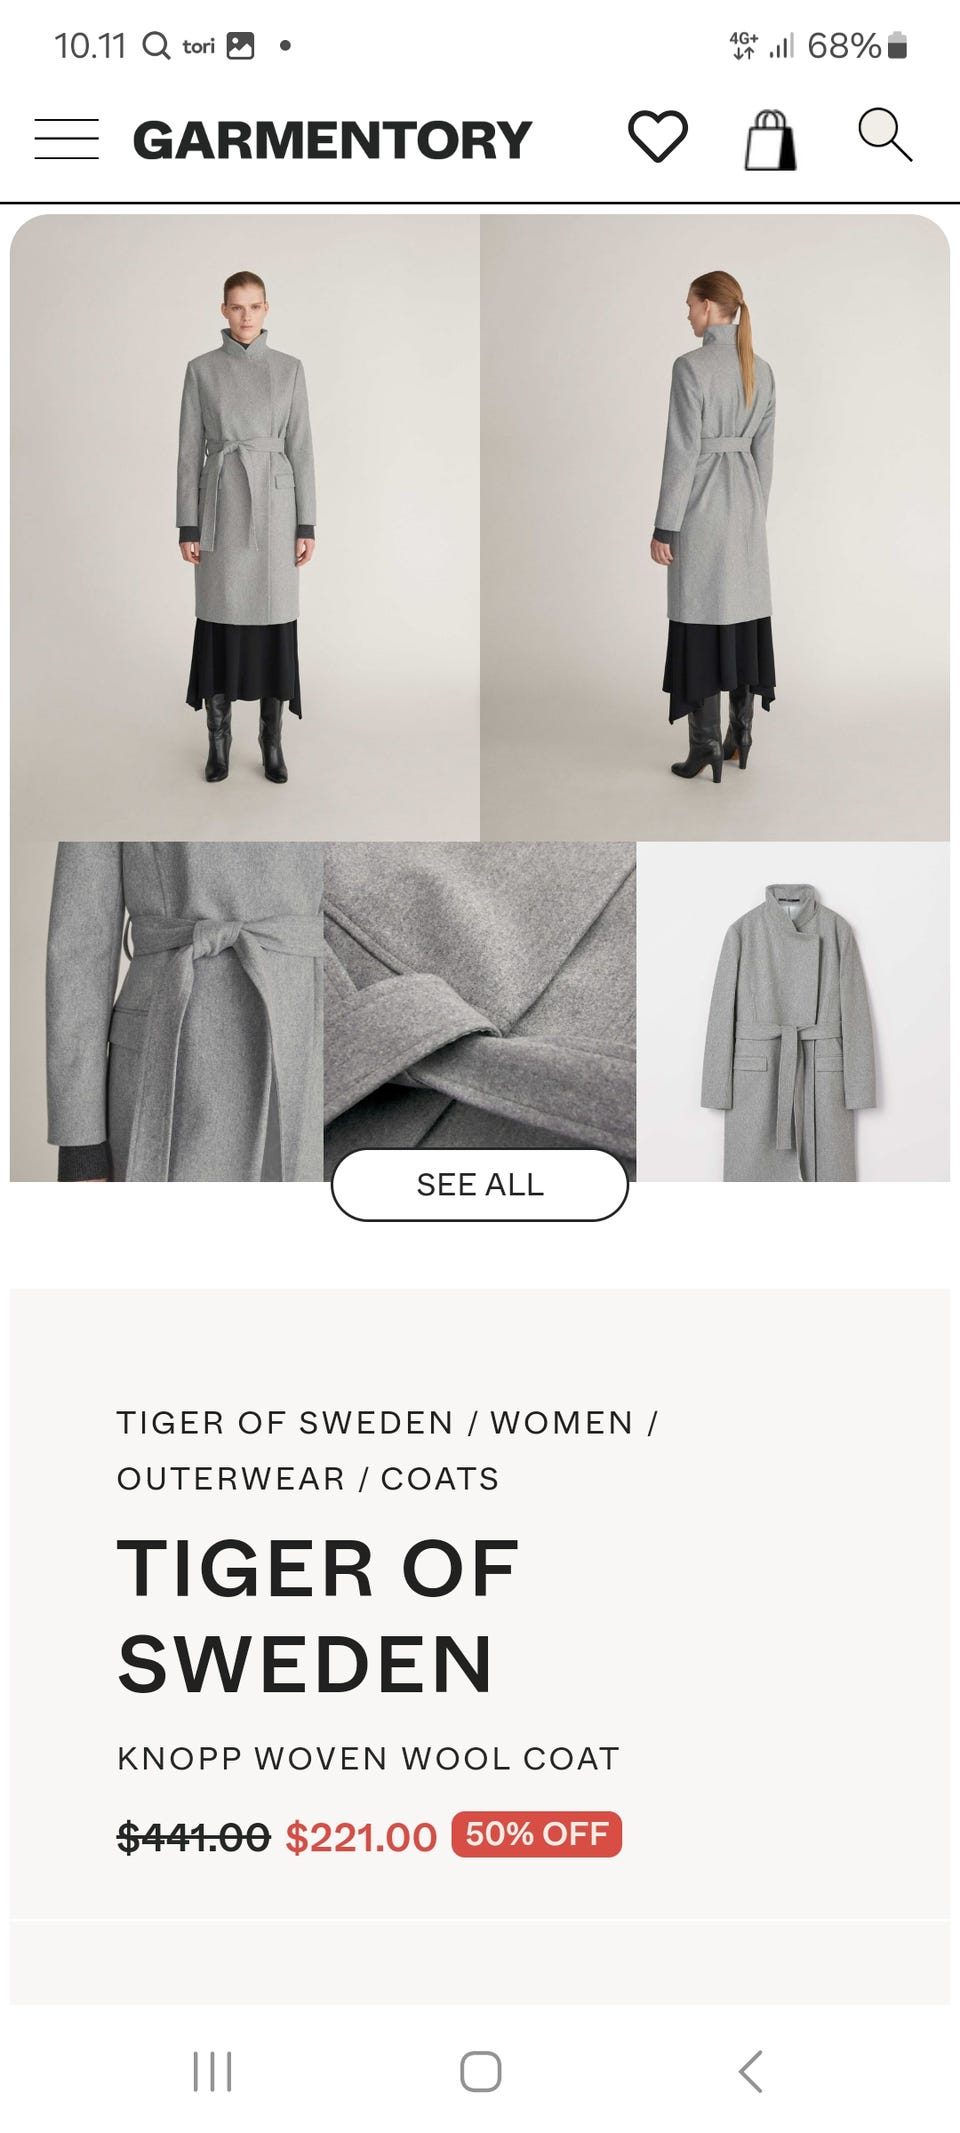Click the SEE ALL photos button
This screenshot has width=960, height=2133.
point(480,1184)
